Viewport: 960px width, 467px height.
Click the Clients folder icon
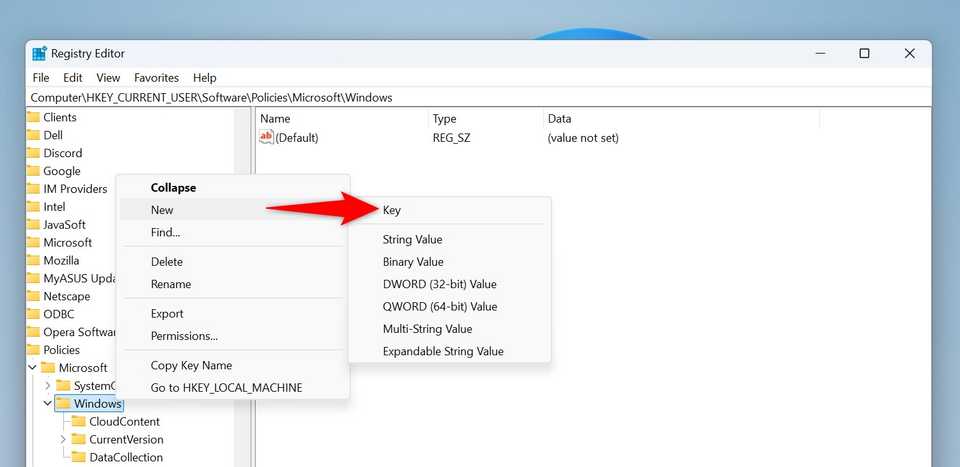click(33, 117)
